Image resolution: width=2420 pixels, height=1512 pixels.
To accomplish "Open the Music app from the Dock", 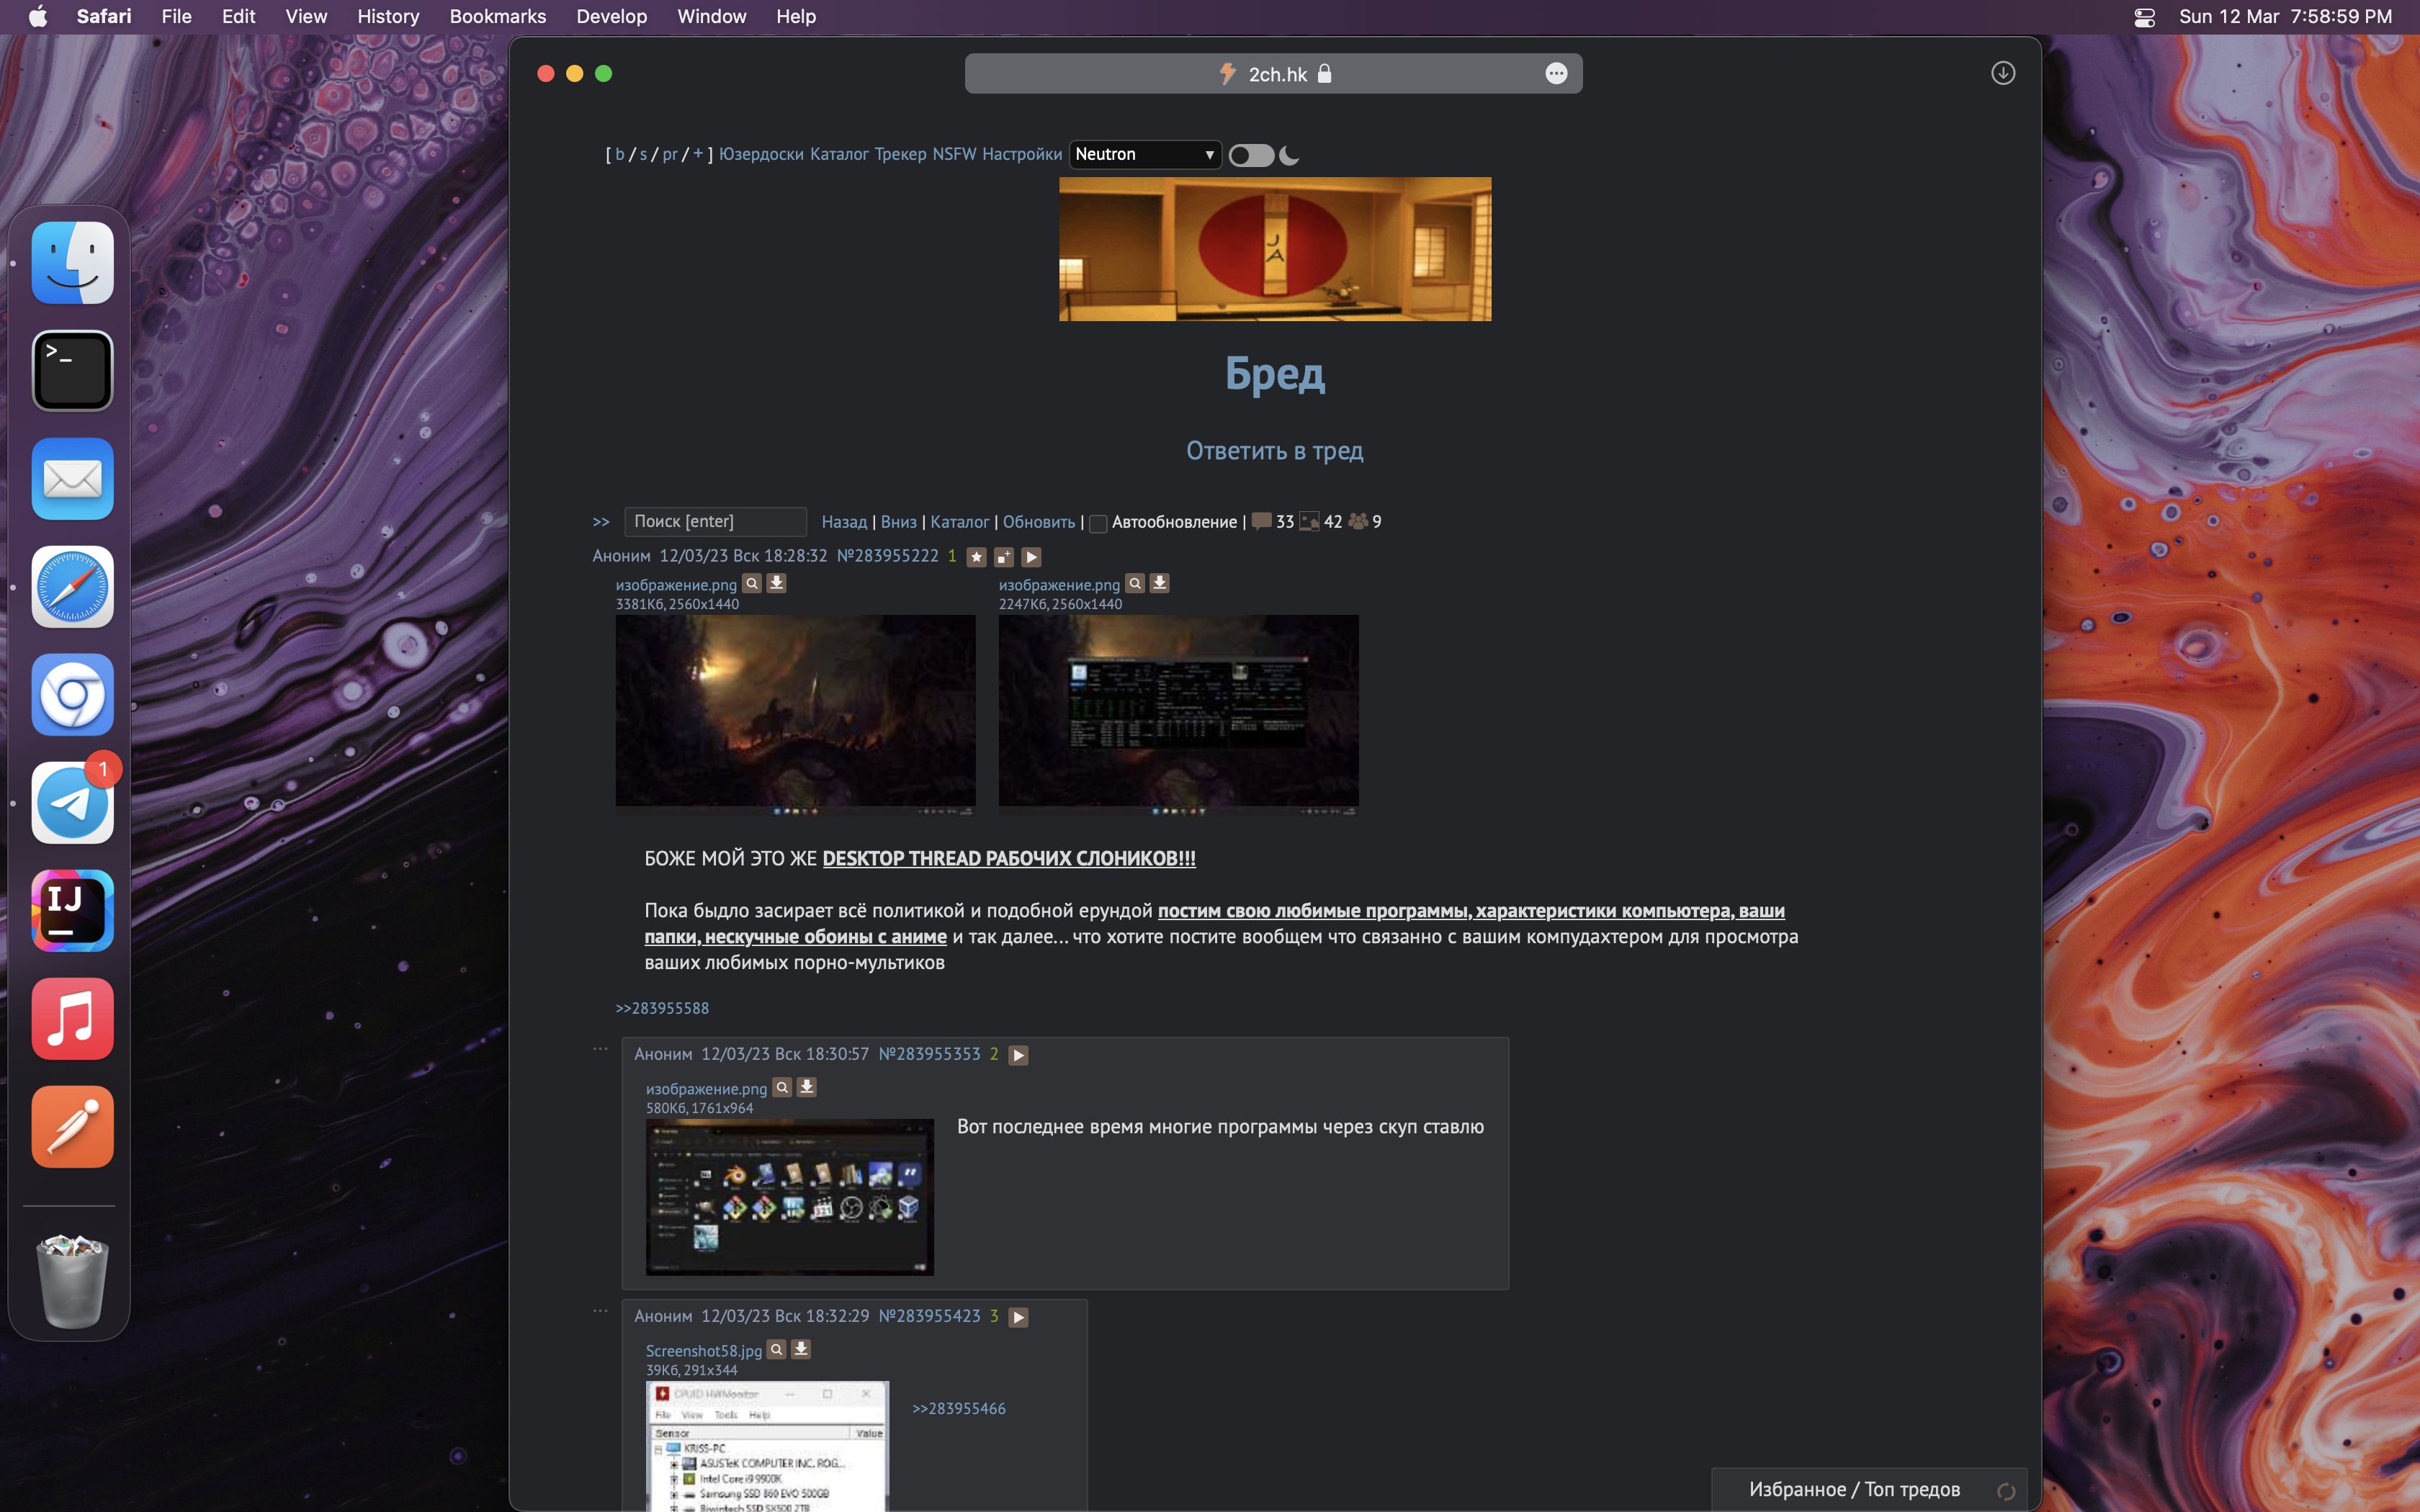I will (72, 1019).
